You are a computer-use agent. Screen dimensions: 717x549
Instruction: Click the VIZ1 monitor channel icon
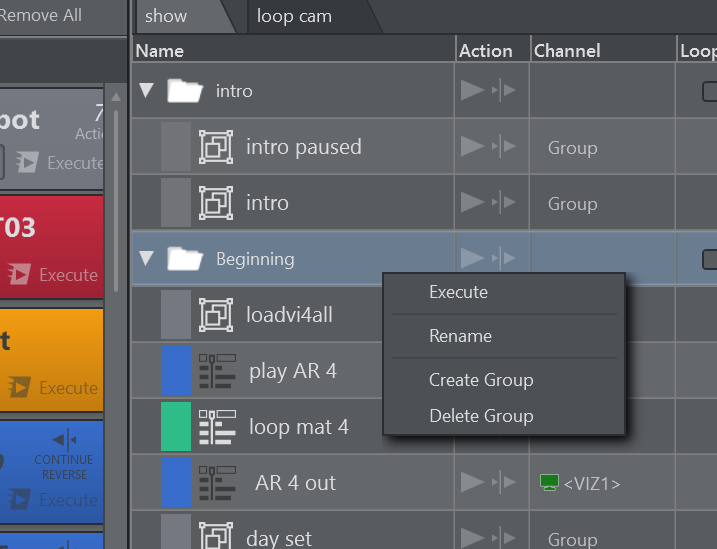tap(549, 483)
